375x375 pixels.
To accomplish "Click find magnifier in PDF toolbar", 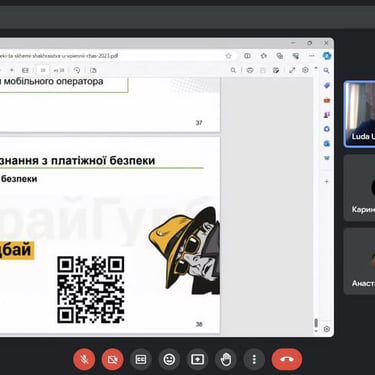I will pos(233,70).
